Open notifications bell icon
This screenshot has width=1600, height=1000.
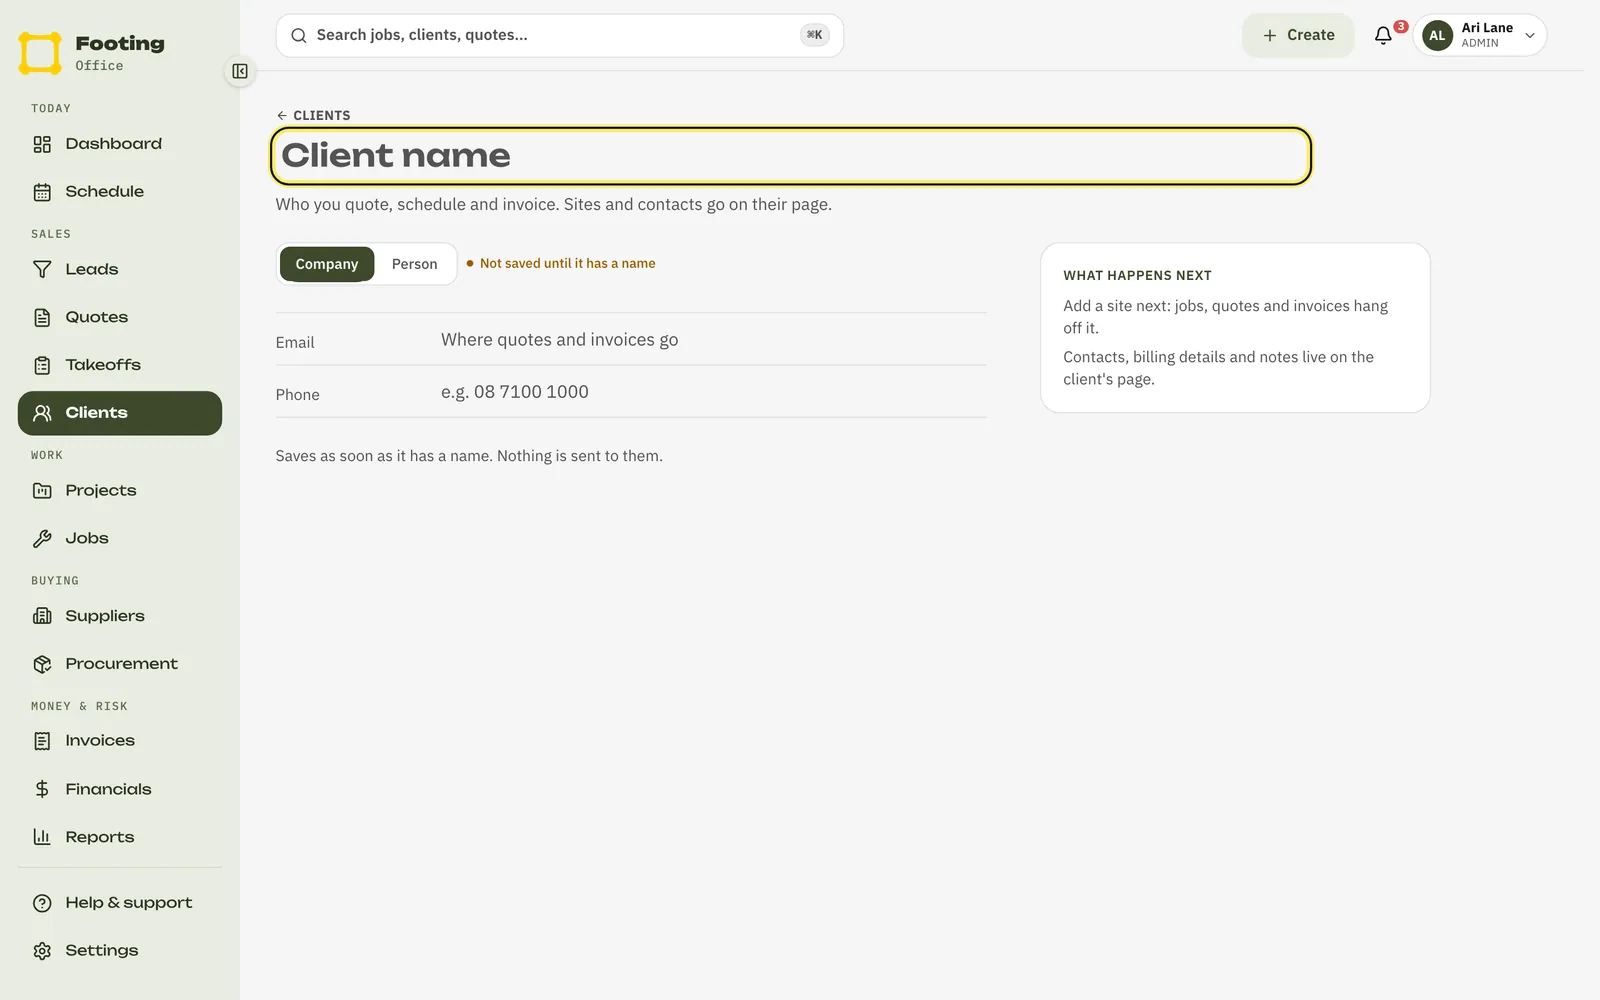[1383, 35]
